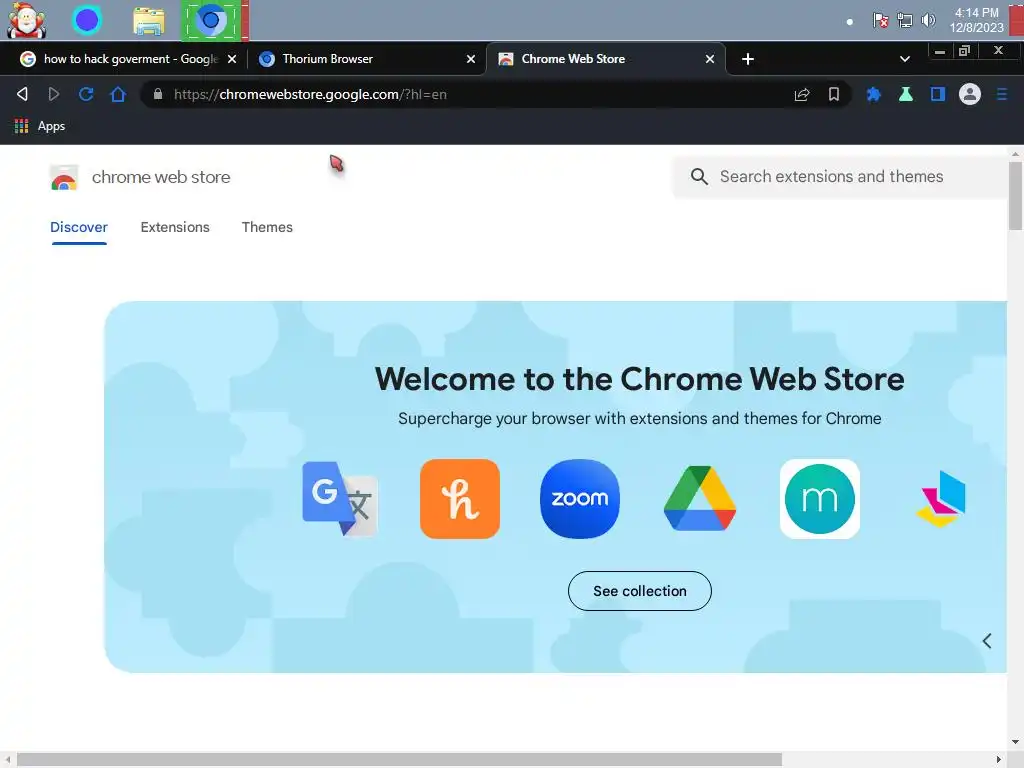Switch to the Themes navigation tab
The width and height of the screenshot is (1024, 768).
point(267,227)
